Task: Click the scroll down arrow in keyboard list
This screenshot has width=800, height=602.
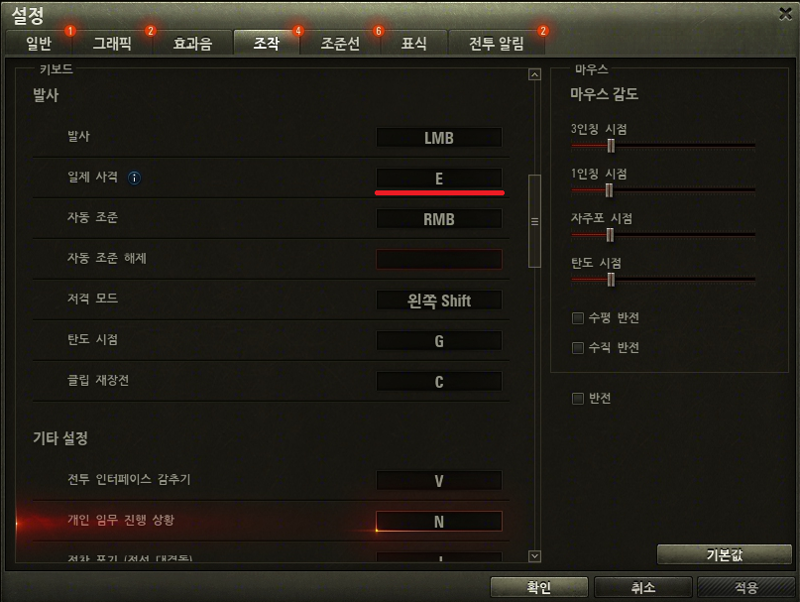Action: click(534, 556)
